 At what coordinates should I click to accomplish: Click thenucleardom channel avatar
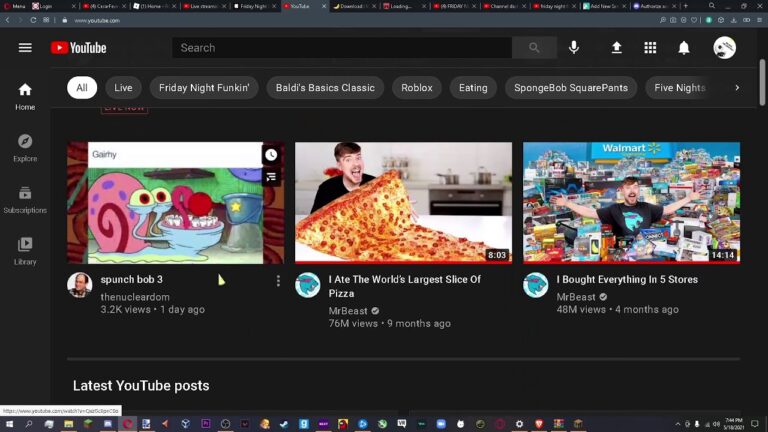(79, 285)
